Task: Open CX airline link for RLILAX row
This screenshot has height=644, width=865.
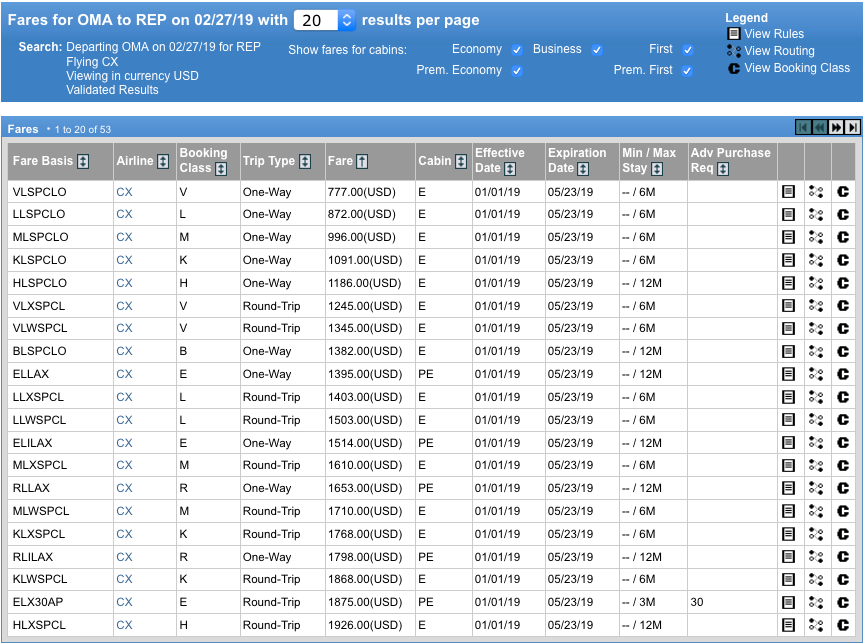Action: pyautogui.click(x=124, y=557)
